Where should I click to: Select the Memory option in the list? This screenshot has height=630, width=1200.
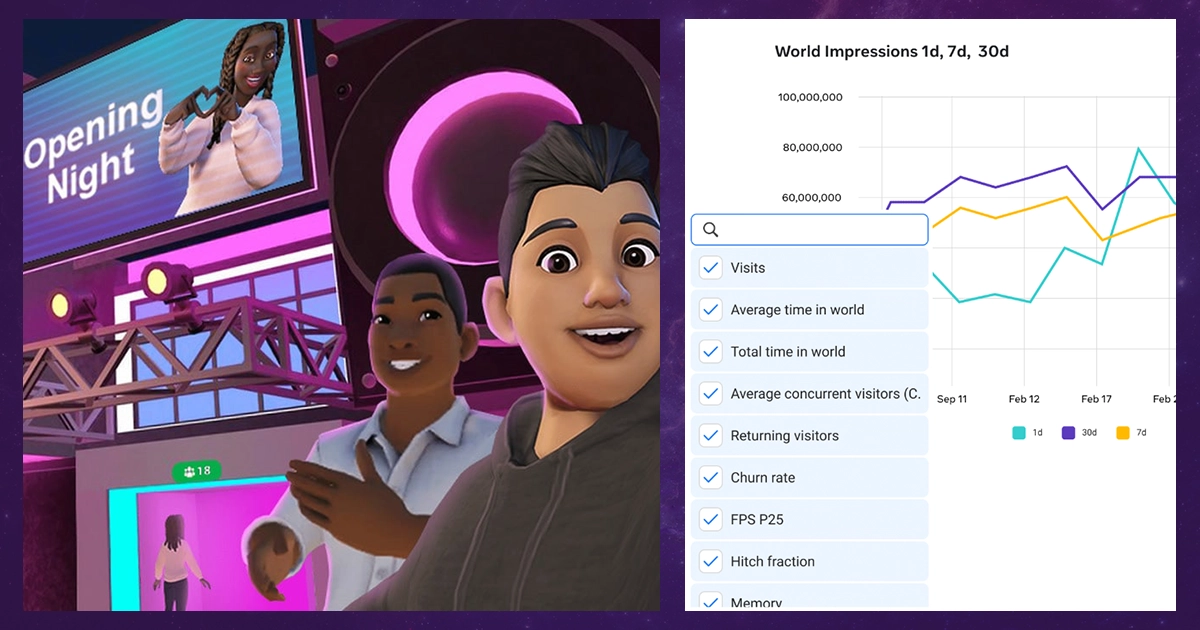[756, 602]
